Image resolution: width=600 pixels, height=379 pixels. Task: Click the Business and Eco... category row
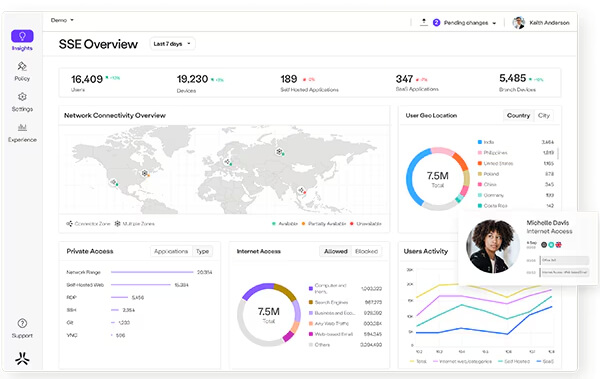click(345, 313)
